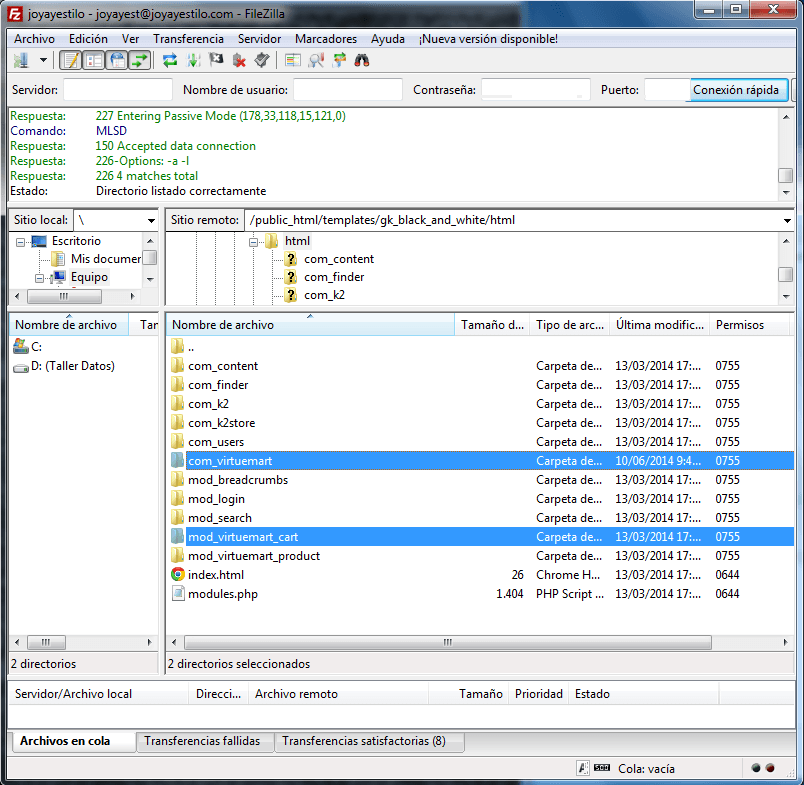The height and width of the screenshot is (785, 804).
Task: Reconnect to the last server
Action: (262, 61)
